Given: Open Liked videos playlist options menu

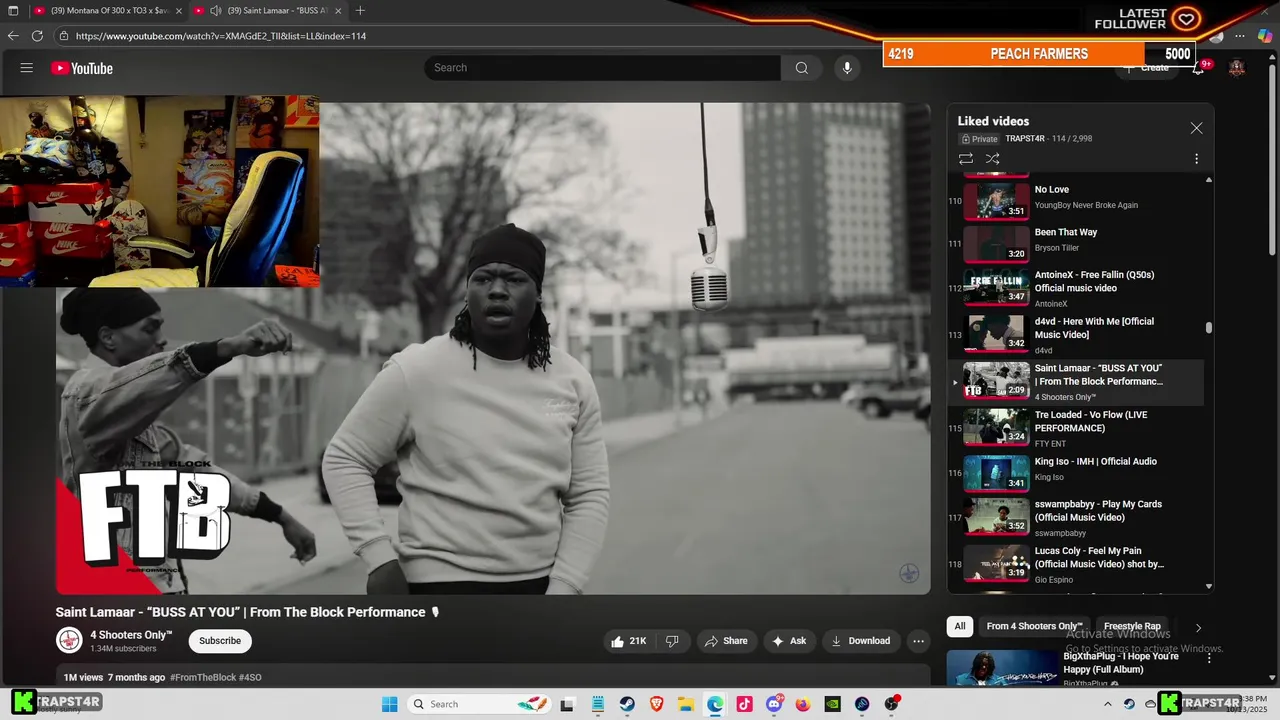Looking at the screenshot, I should pos(1196,159).
